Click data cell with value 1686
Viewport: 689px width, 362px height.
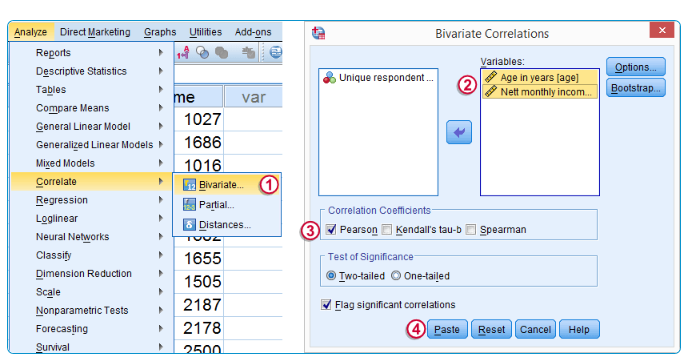click(199, 142)
